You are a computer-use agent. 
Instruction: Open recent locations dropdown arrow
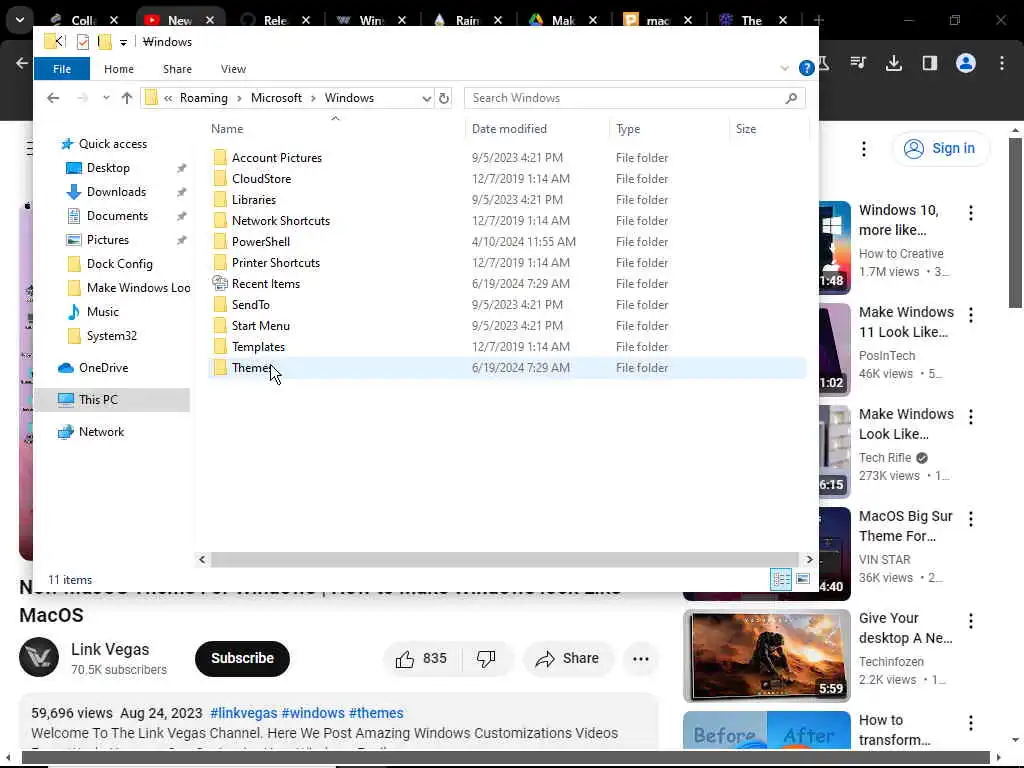106,98
